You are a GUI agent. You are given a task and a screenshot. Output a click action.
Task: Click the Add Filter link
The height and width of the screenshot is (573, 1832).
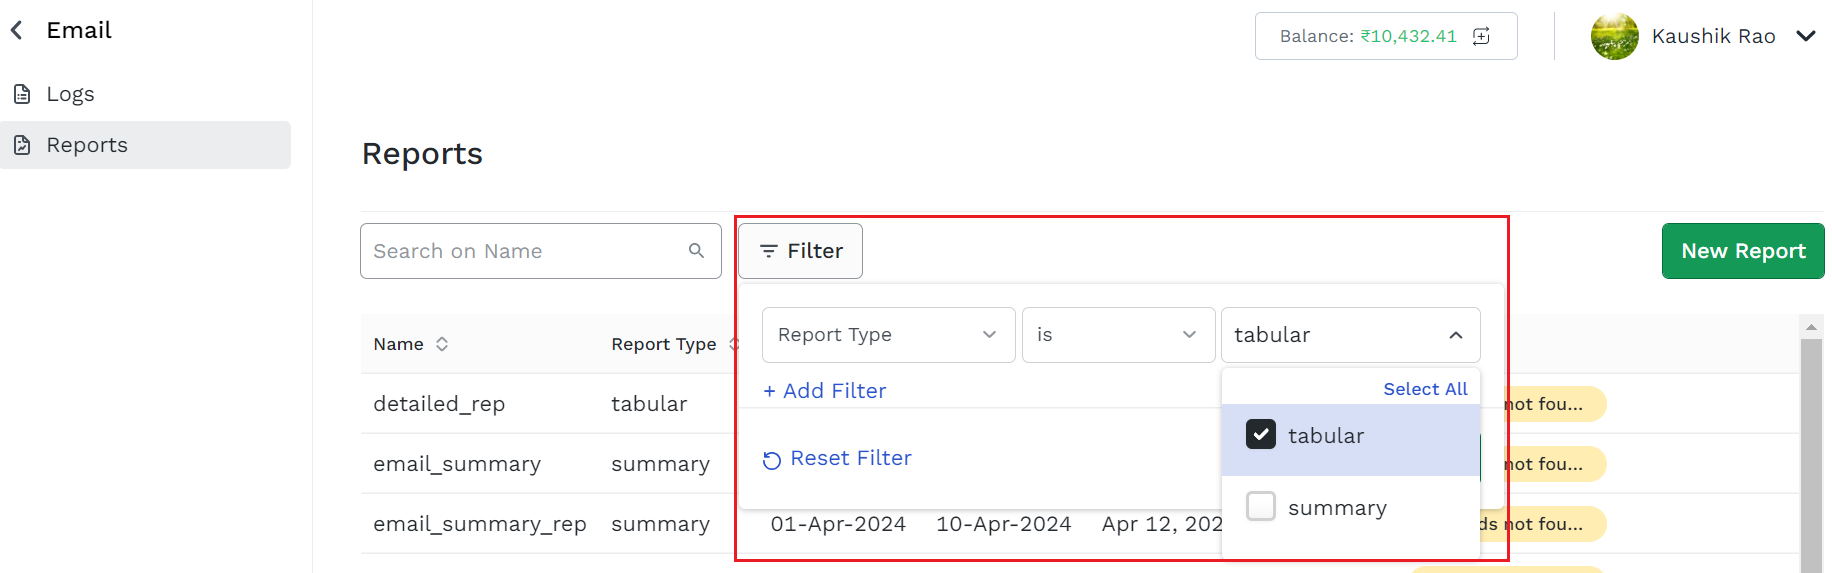click(825, 391)
